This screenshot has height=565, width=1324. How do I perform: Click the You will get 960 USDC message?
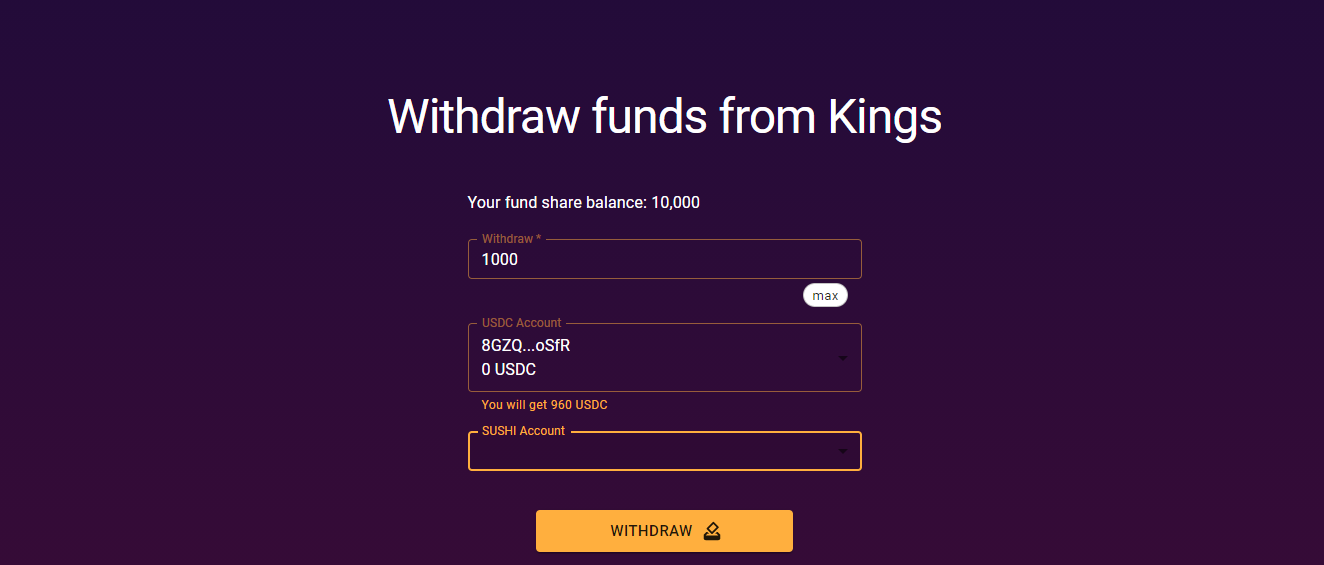pyautogui.click(x=544, y=405)
